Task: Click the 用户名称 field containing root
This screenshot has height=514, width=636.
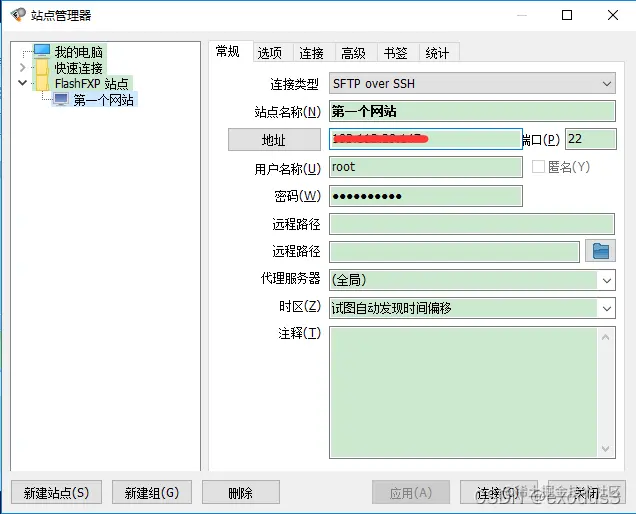Action: 425,167
